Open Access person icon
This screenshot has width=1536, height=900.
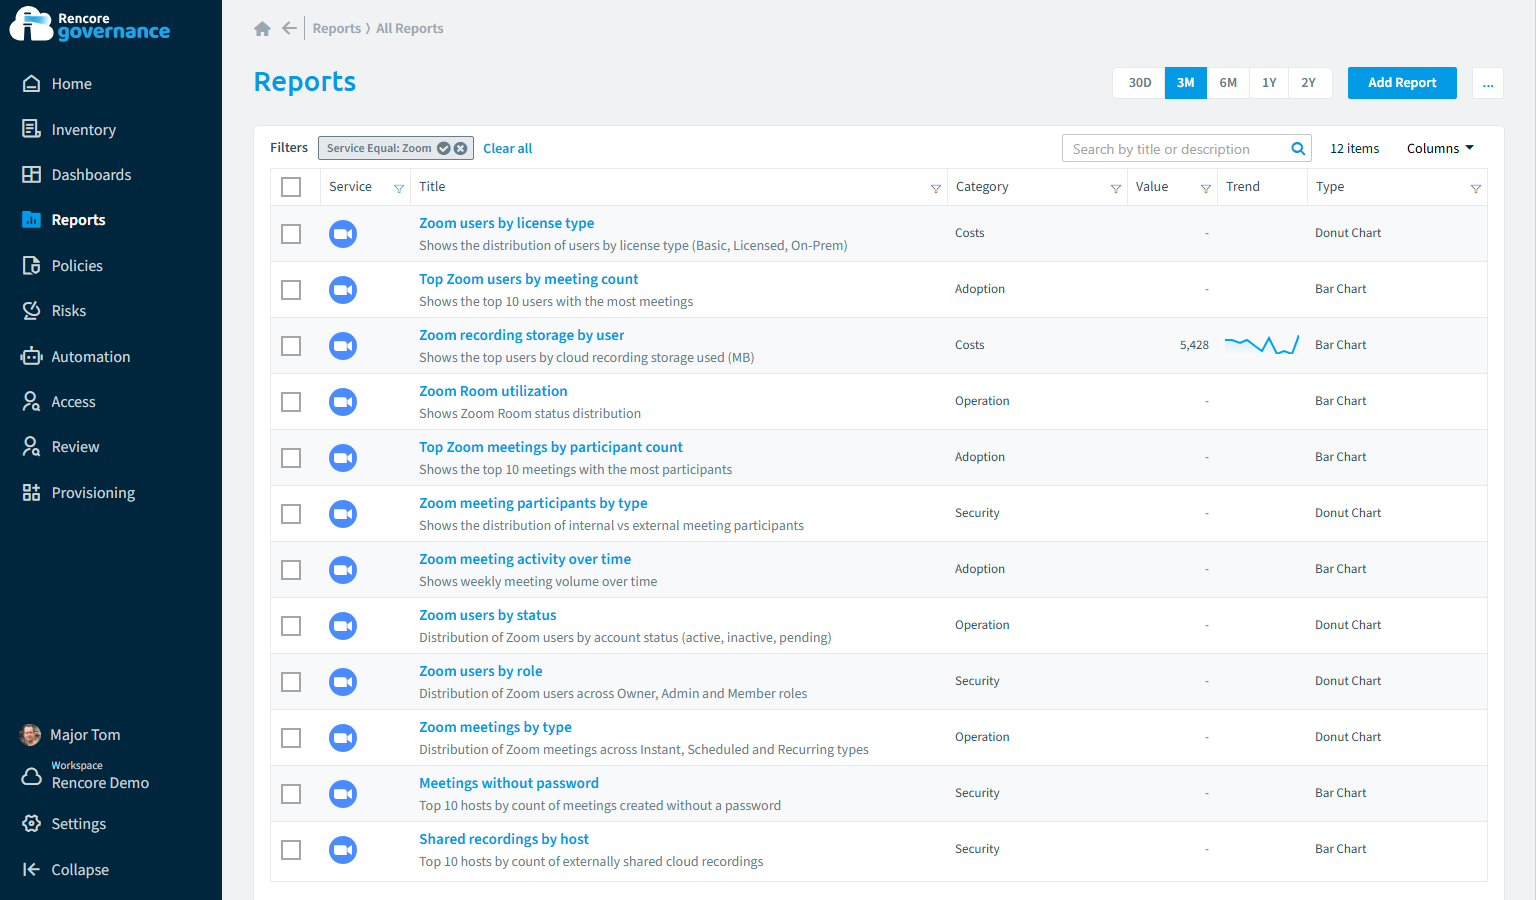point(32,402)
